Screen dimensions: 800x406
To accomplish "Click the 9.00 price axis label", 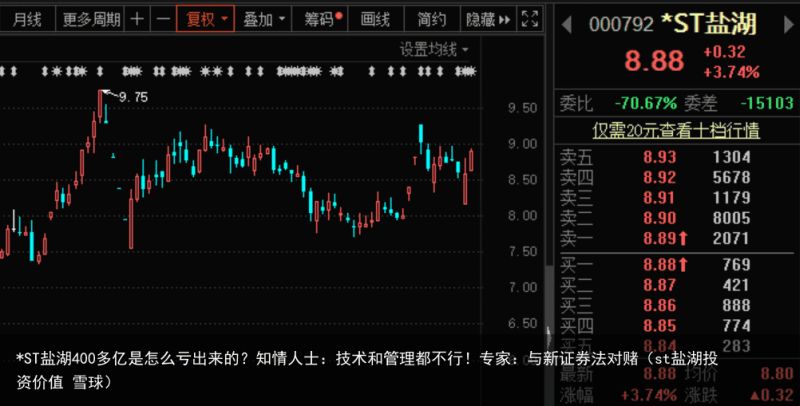I will click(522, 144).
